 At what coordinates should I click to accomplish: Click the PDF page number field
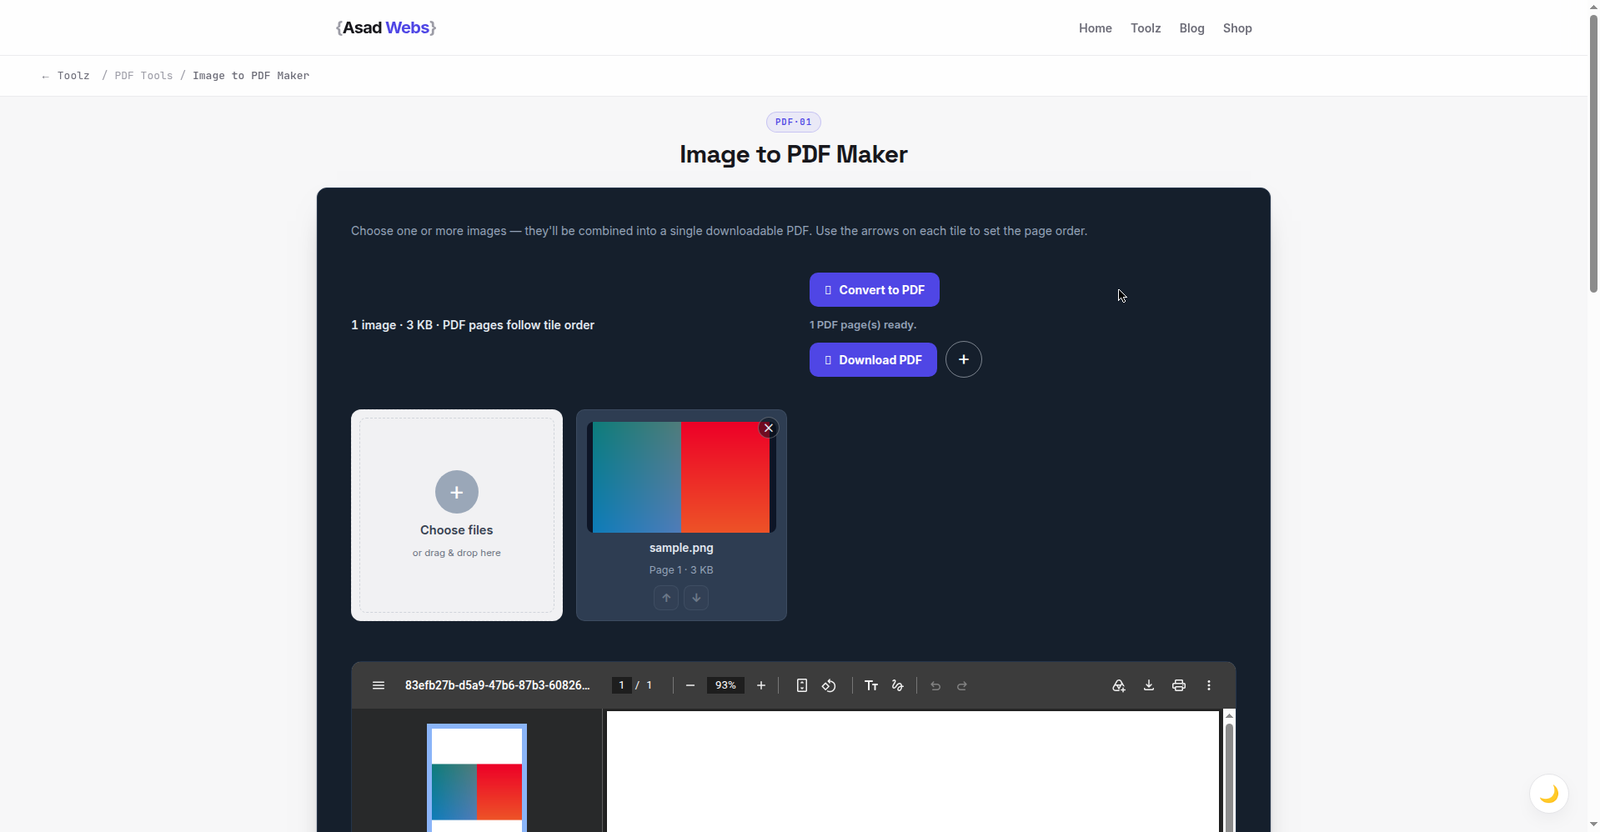pyautogui.click(x=621, y=685)
